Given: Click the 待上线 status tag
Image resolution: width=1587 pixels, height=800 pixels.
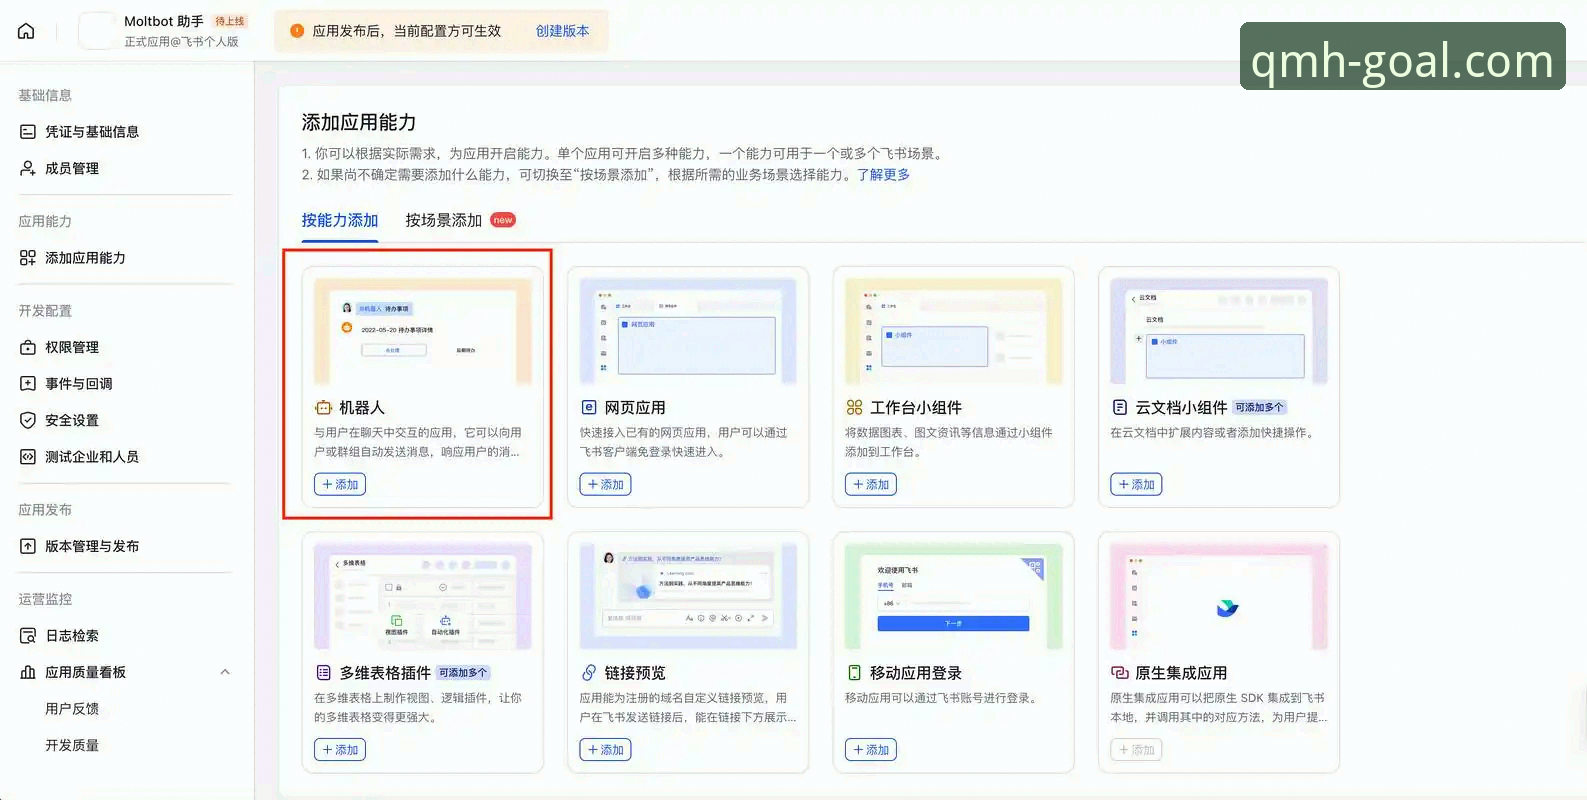Looking at the screenshot, I should click(x=230, y=21).
